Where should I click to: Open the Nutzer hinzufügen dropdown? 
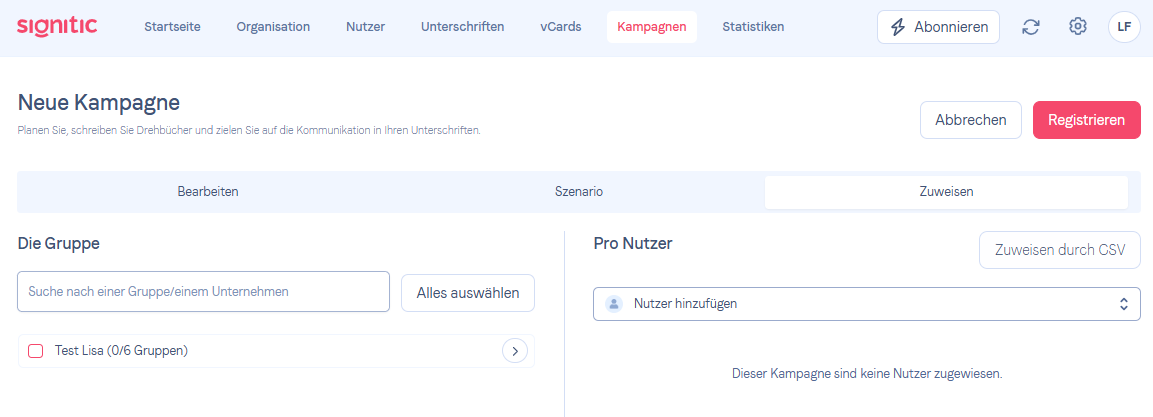(x=867, y=304)
